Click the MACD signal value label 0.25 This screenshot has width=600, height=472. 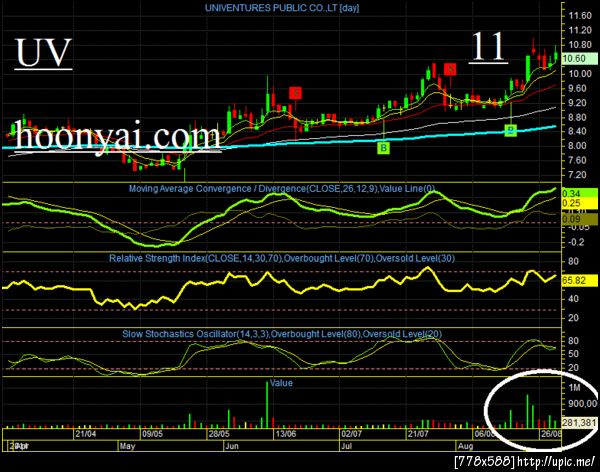click(579, 203)
